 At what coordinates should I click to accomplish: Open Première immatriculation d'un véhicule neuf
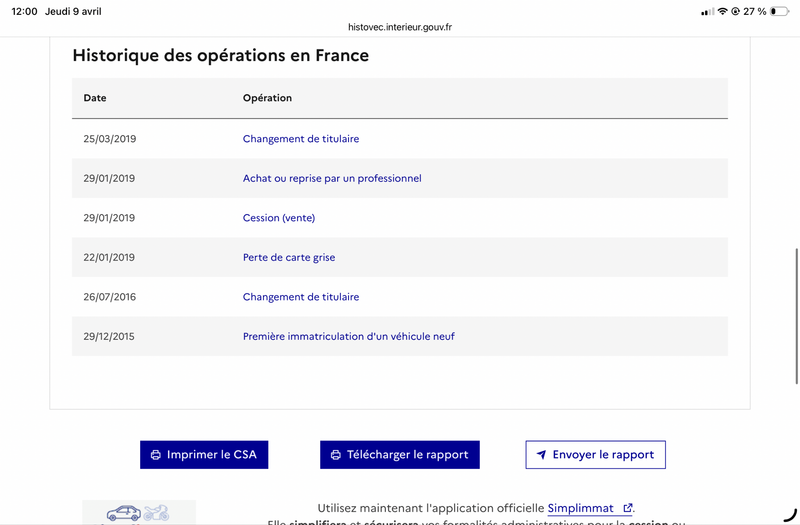348,336
